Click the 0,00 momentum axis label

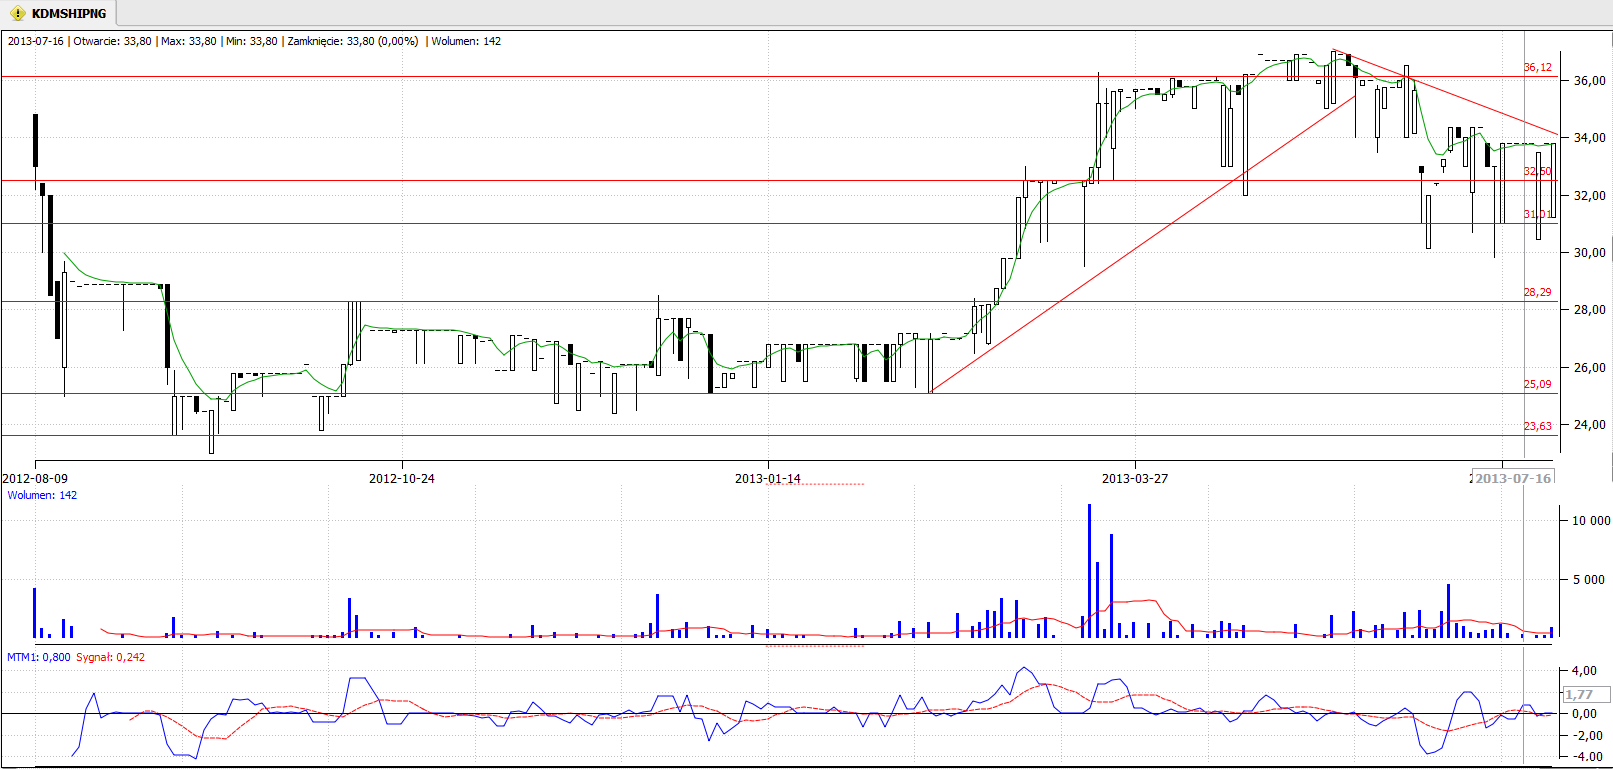tap(1584, 714)
